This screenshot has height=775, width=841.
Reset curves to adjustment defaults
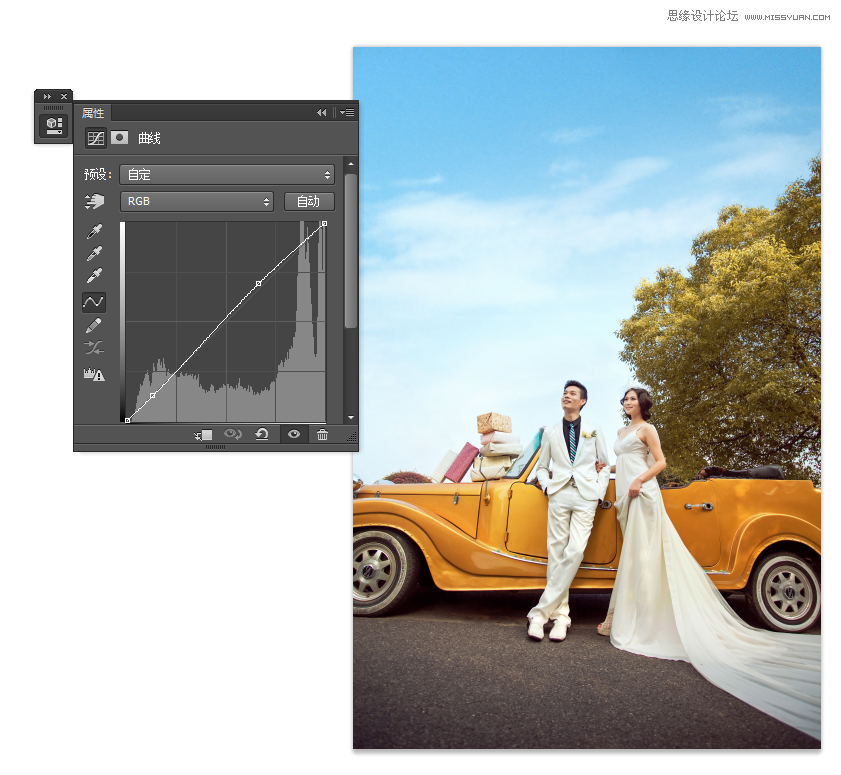(262, 434)
